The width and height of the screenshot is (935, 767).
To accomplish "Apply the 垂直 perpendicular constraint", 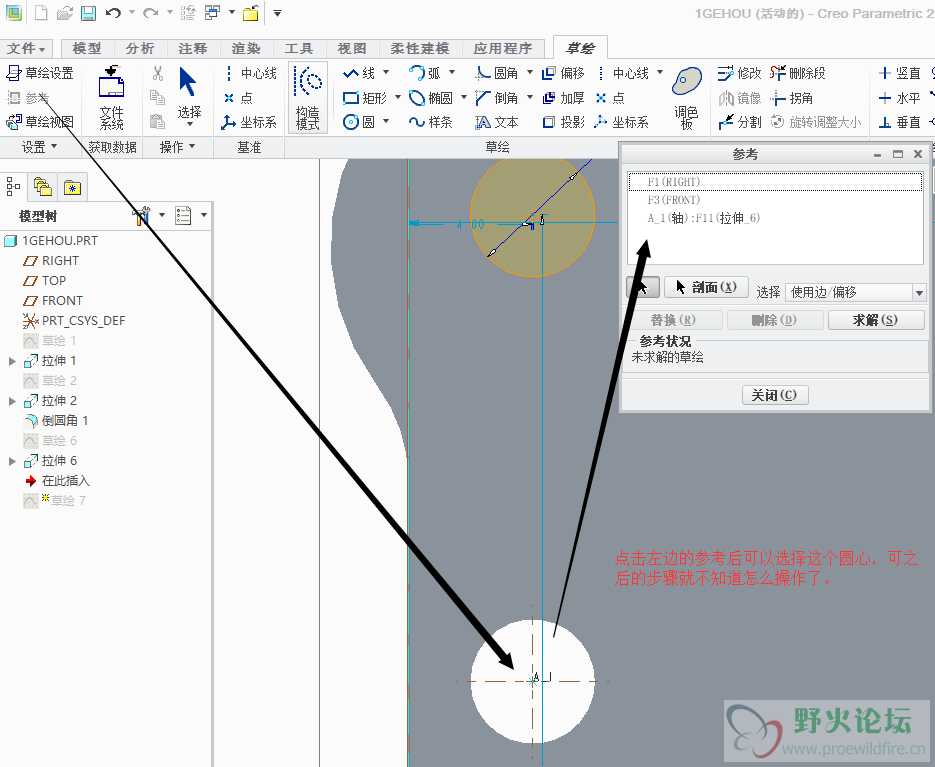I will [x=900, y=122].
